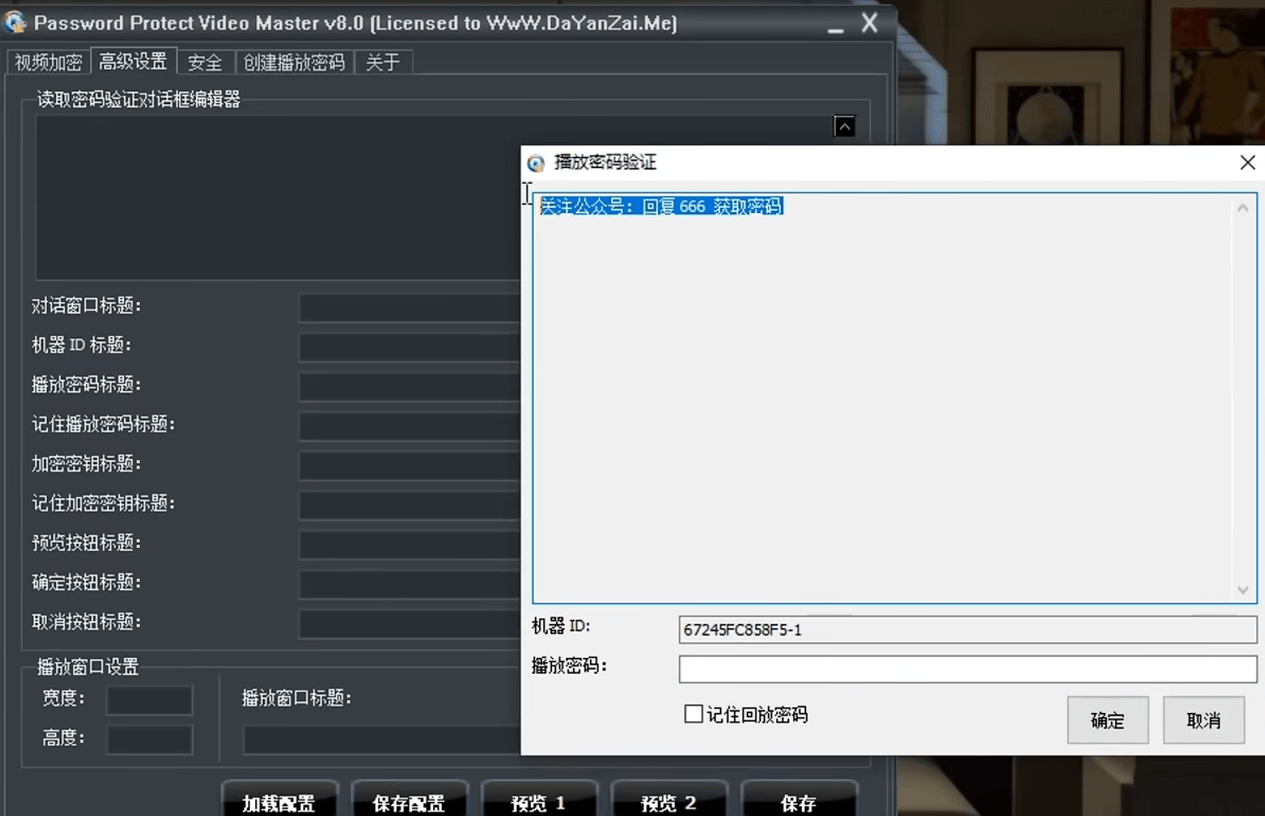Focus the 播放密码 input field
Viewport: 1265px width, 816px height.
pyautogui.click(x=967, y=669)
